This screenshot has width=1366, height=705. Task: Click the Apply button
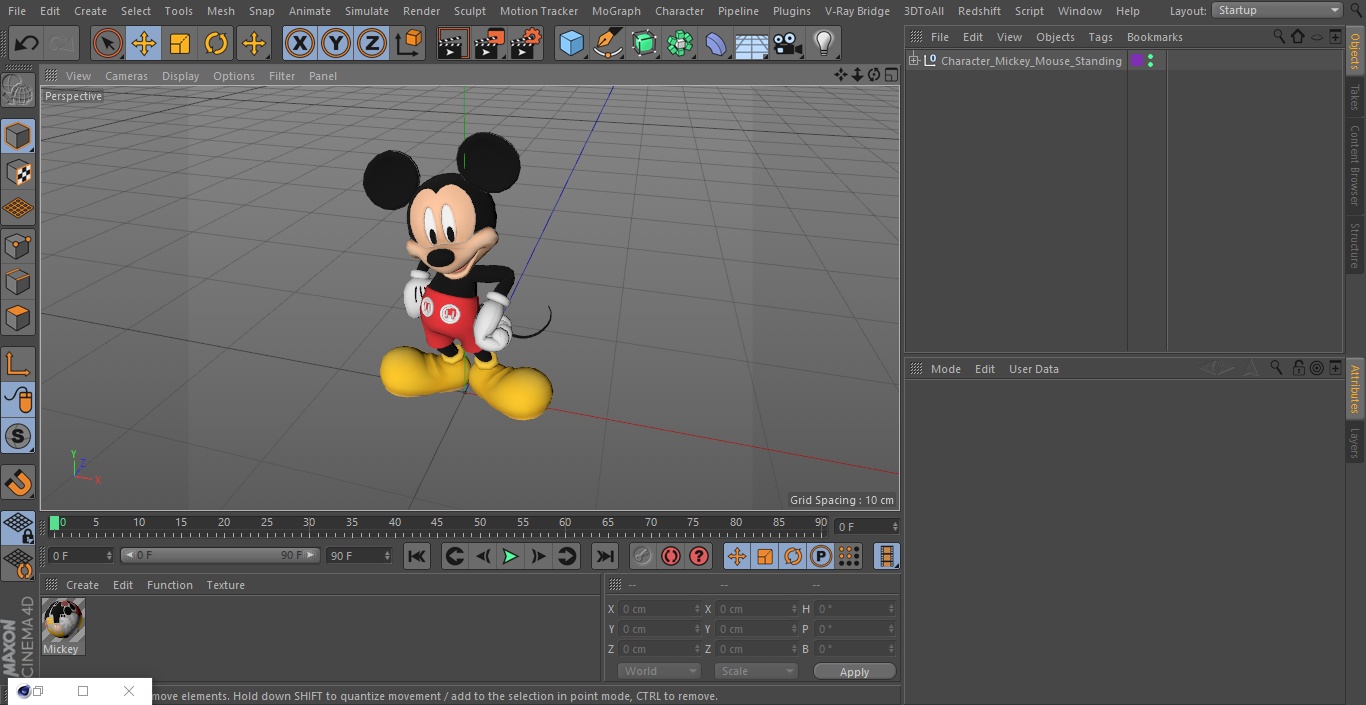tap(854, 672)
